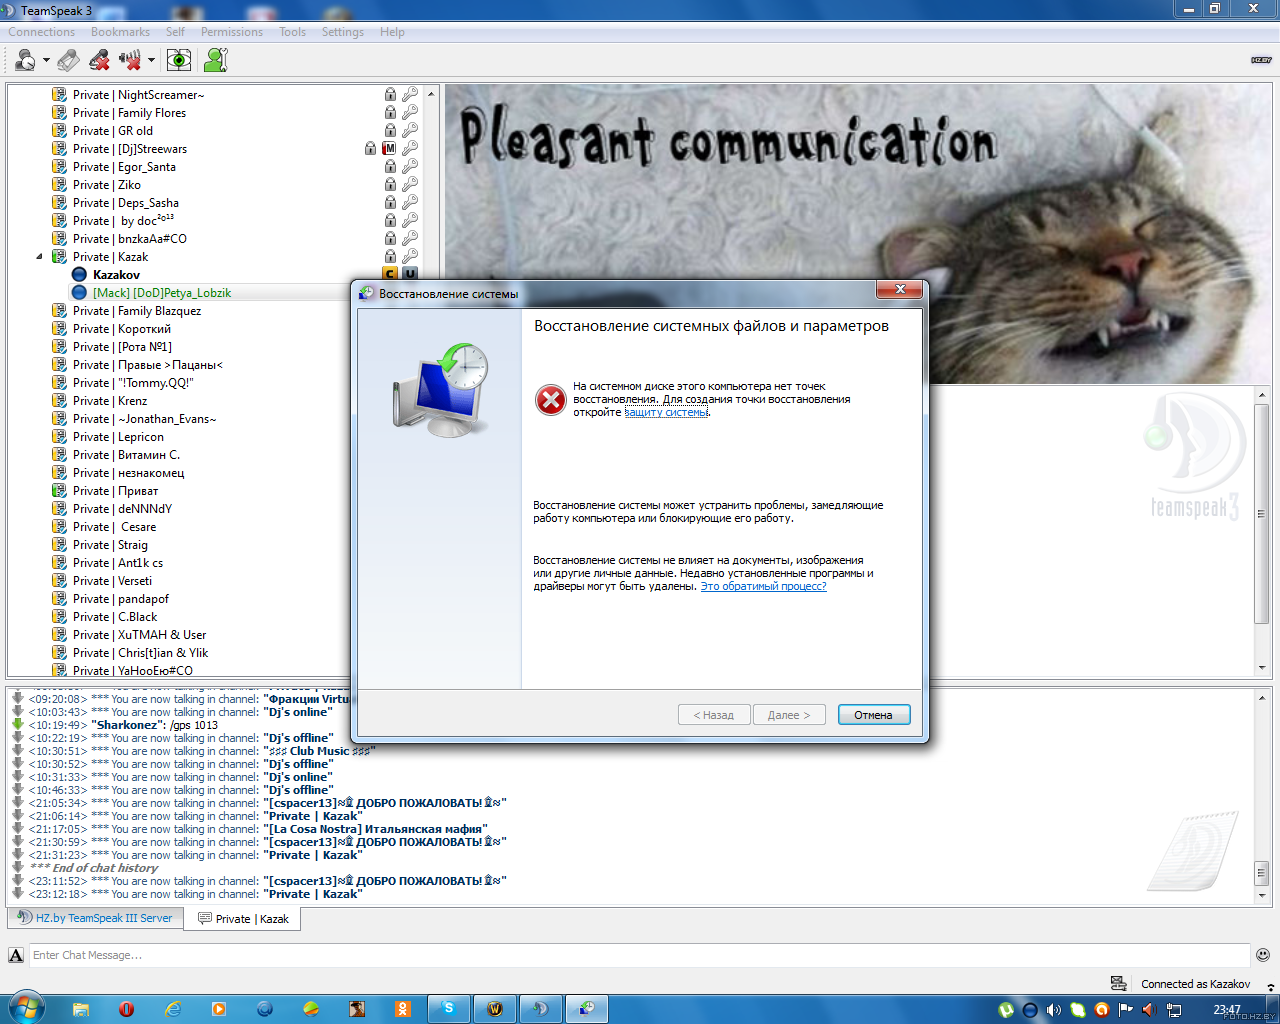
Task: Click the info panel scrollbar down arrow
Action: pyautogui.click(x=1262, y=667)
